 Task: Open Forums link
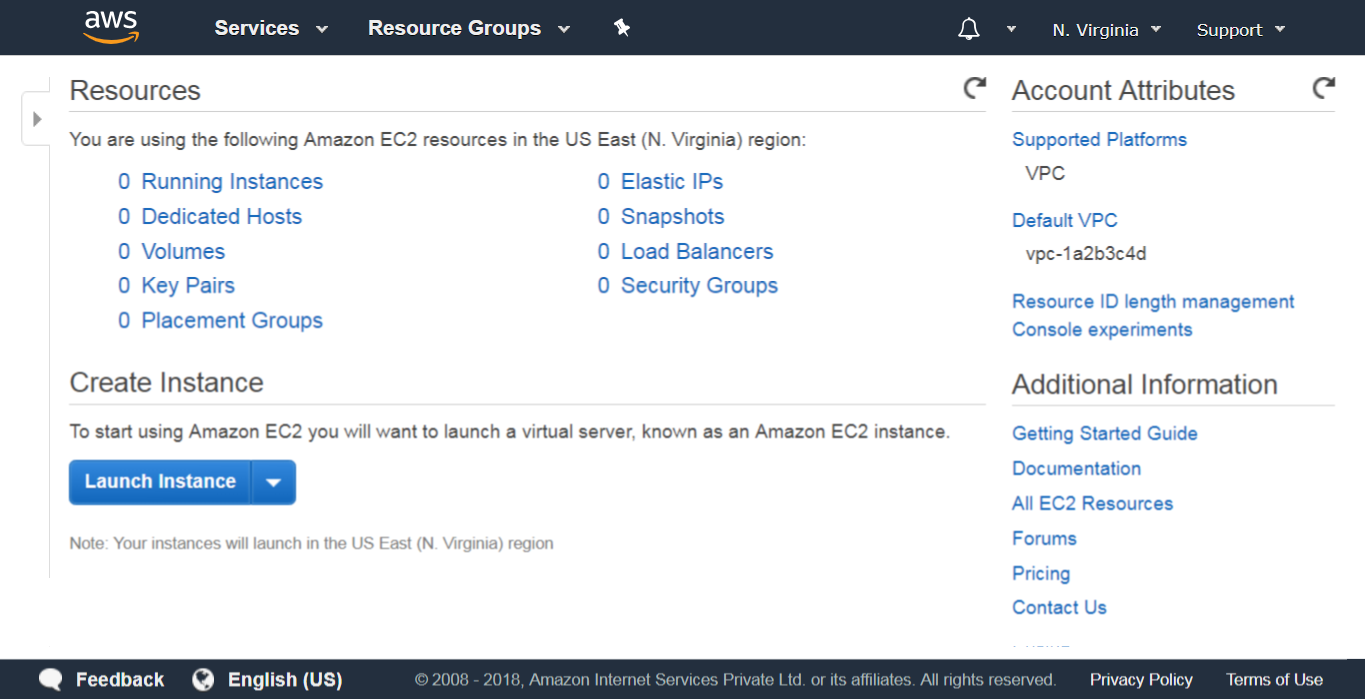(1044, 539)
